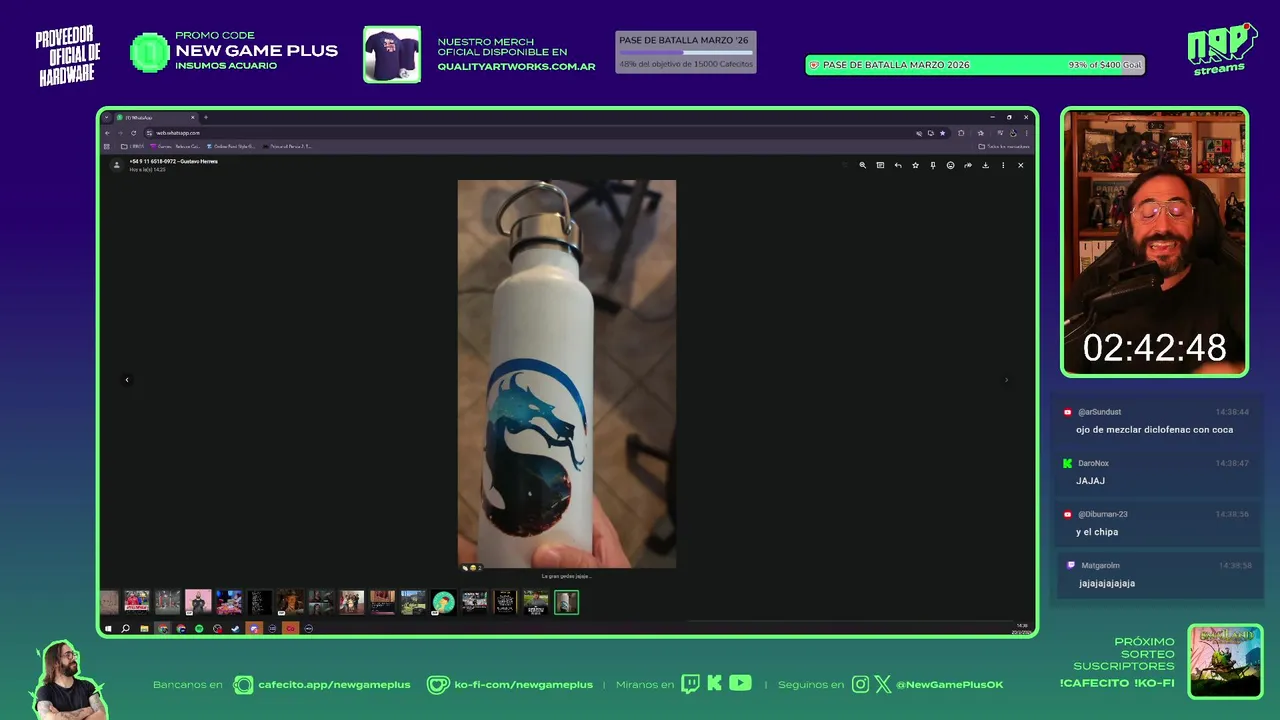
Task: Zoom into the photo with magnifier icon
Action: (863, 165)
